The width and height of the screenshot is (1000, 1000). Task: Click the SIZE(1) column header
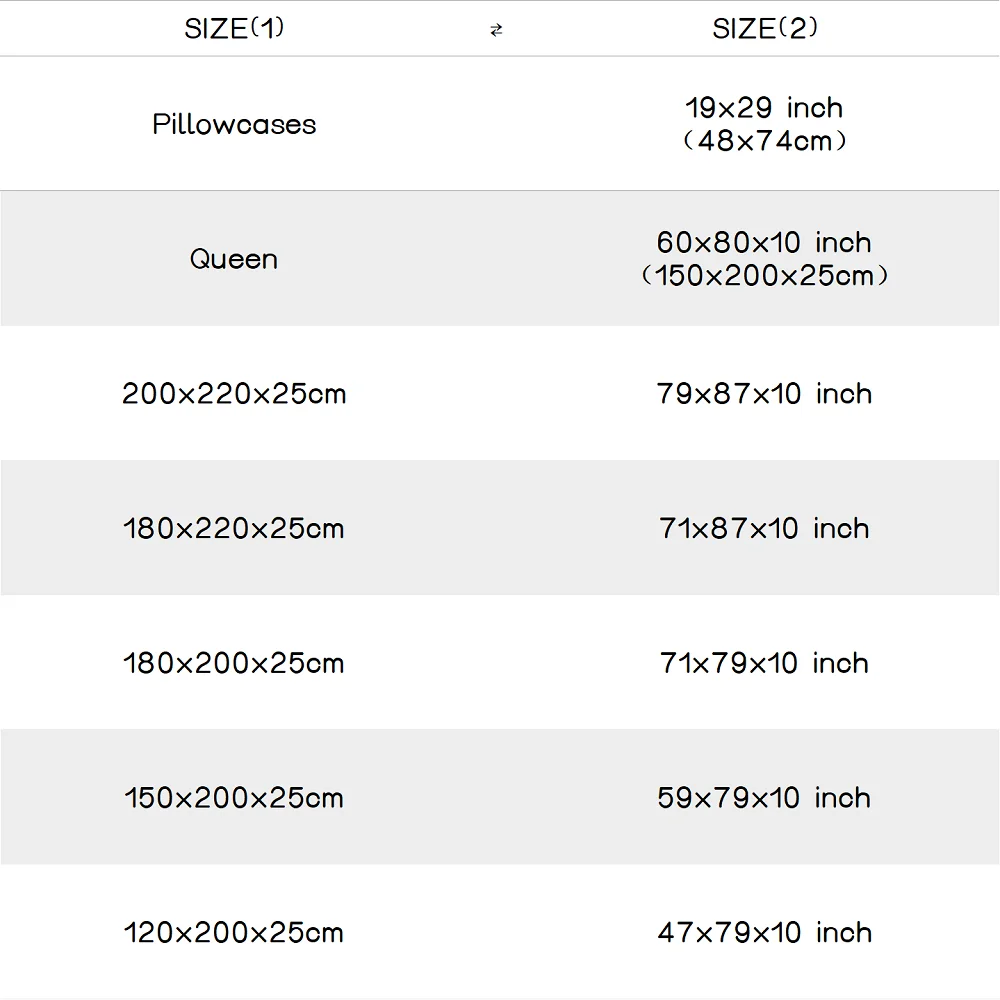234,29
